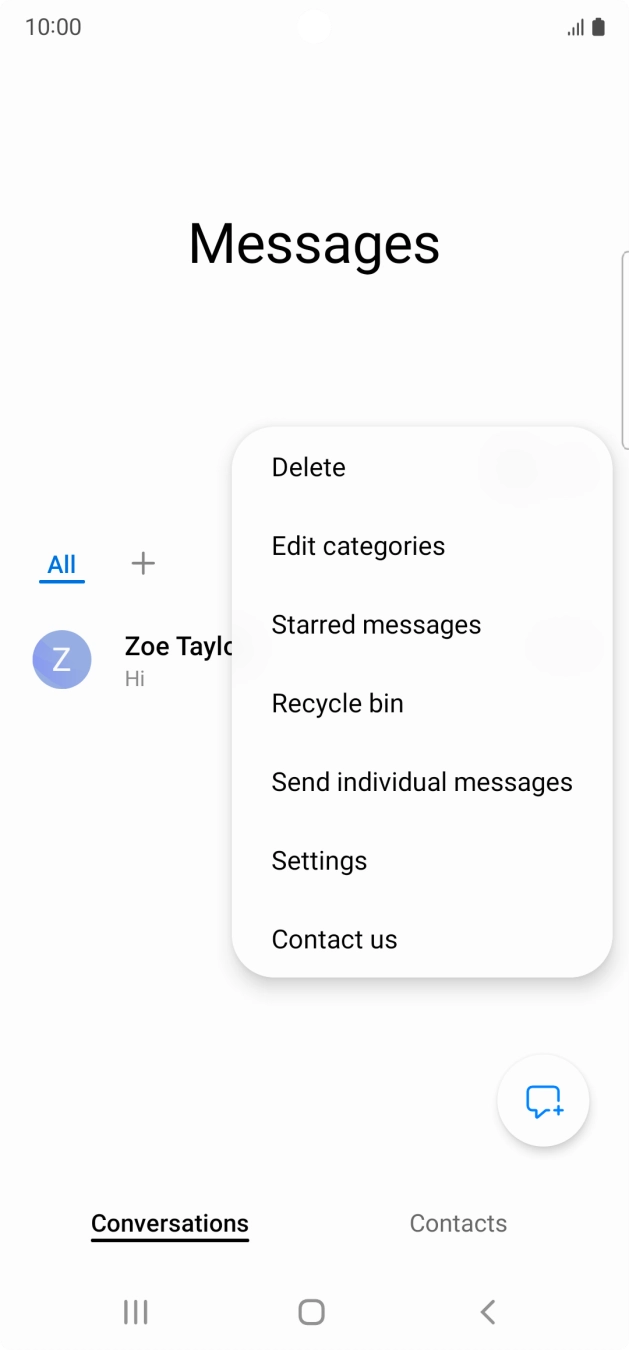Switch to the Contacts tab
Image resolution: width=629 pixels, height=1350 pixels.
pos(458,1223)
